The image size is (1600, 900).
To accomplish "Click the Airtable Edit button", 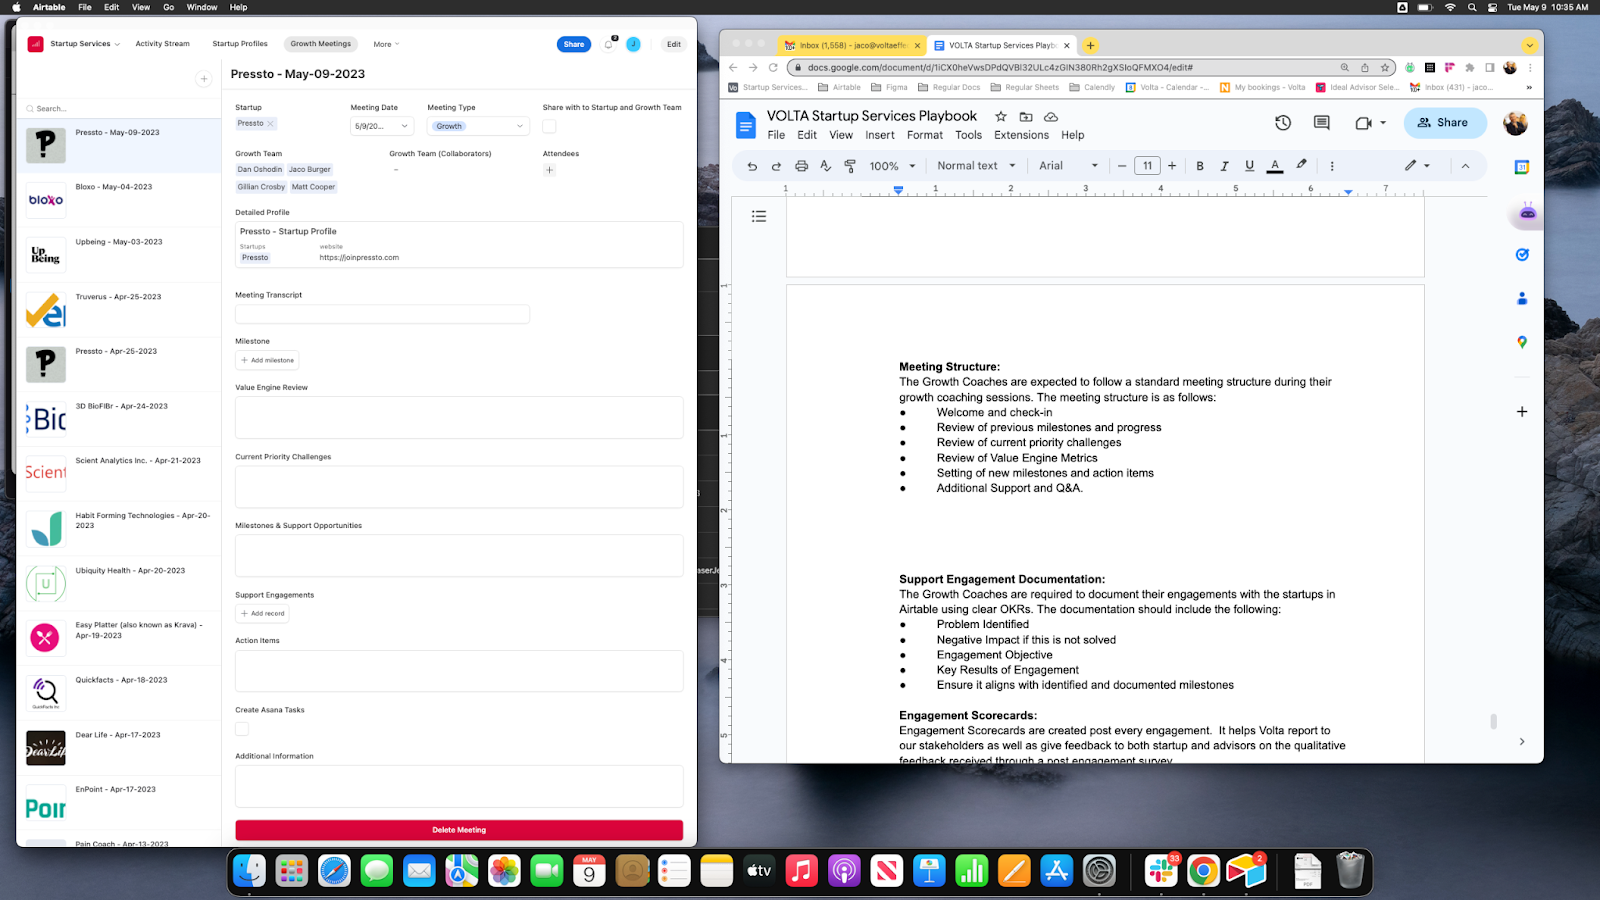I will [674, 44].
